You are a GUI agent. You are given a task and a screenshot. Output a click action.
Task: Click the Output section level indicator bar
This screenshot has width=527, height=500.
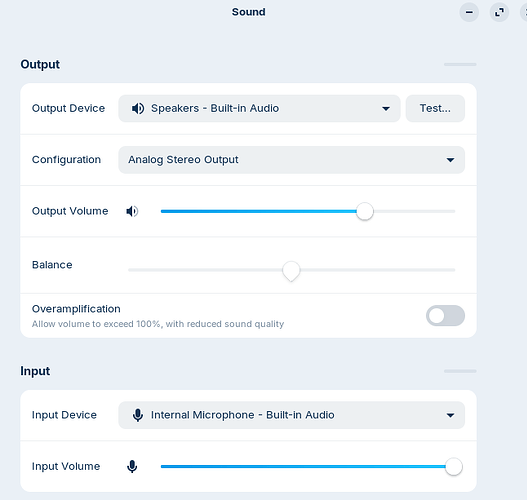460,64
